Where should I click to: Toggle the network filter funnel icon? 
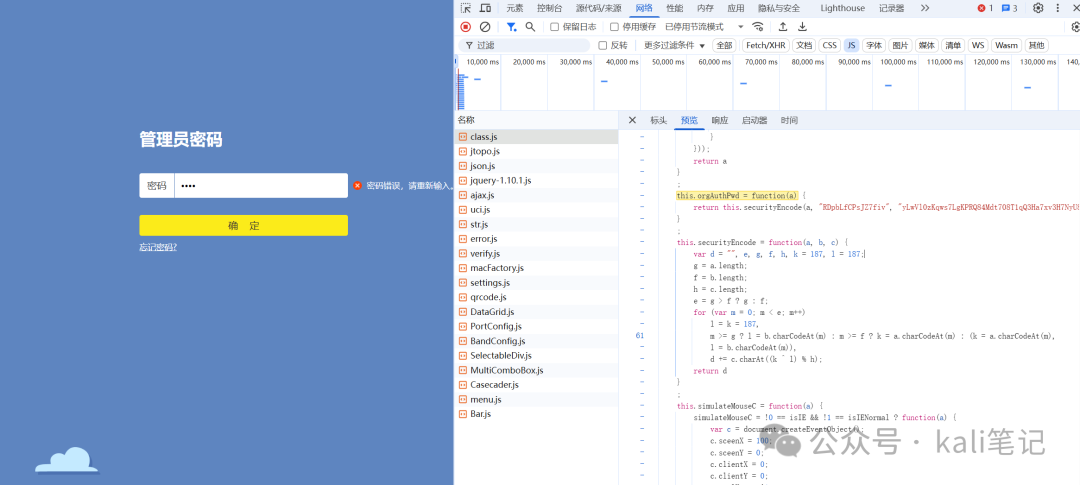[x=512, y=27]
